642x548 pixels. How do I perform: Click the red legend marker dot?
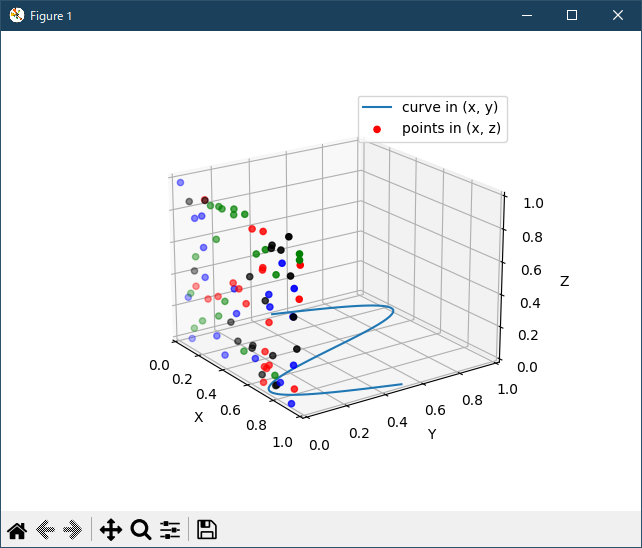tap(377, 129)
